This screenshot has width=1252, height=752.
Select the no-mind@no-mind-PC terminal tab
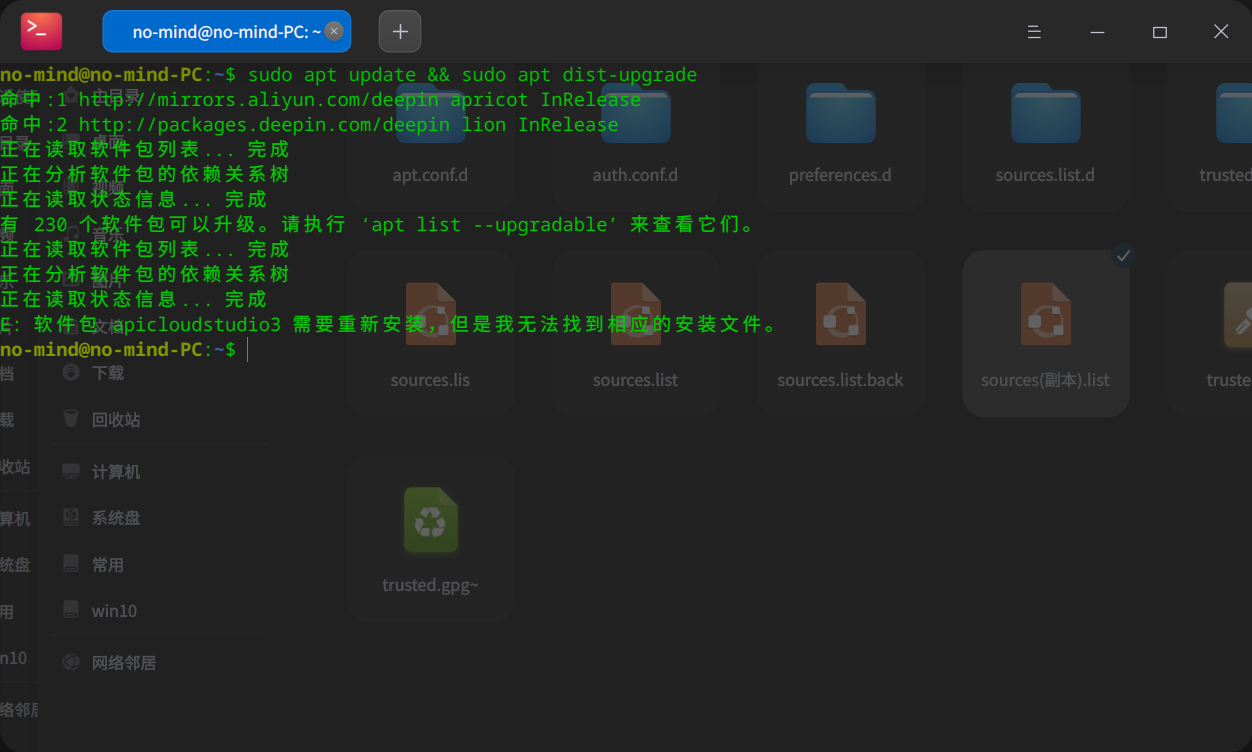point(227,31)
